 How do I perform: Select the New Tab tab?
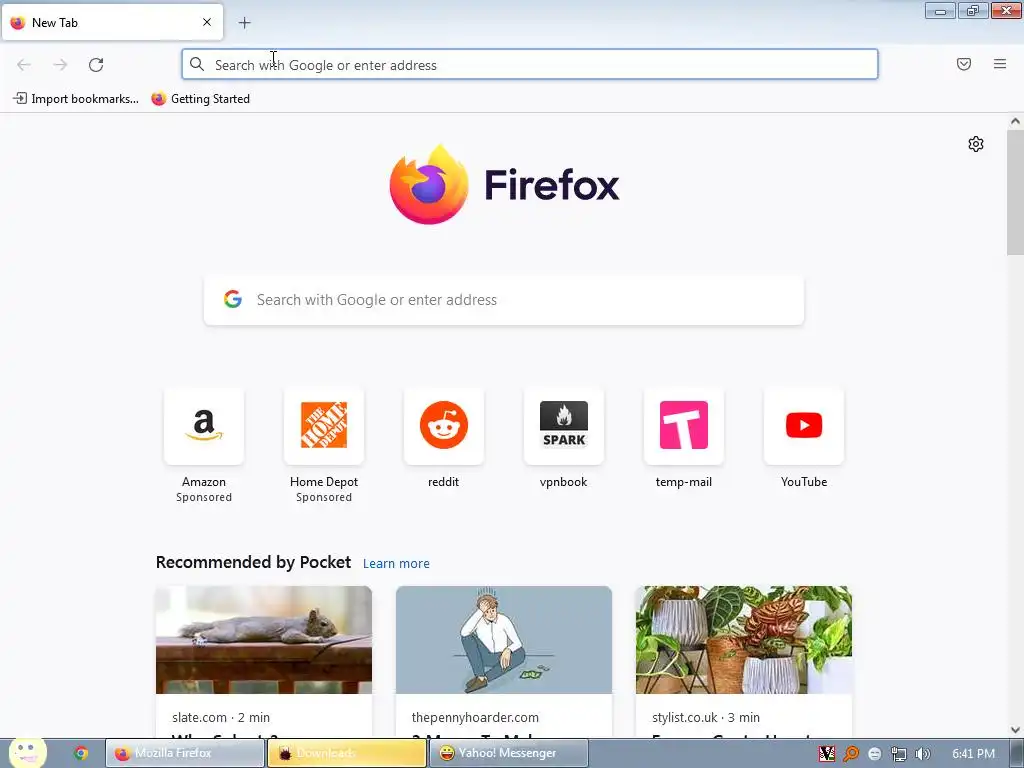click(x=112, y=22)
